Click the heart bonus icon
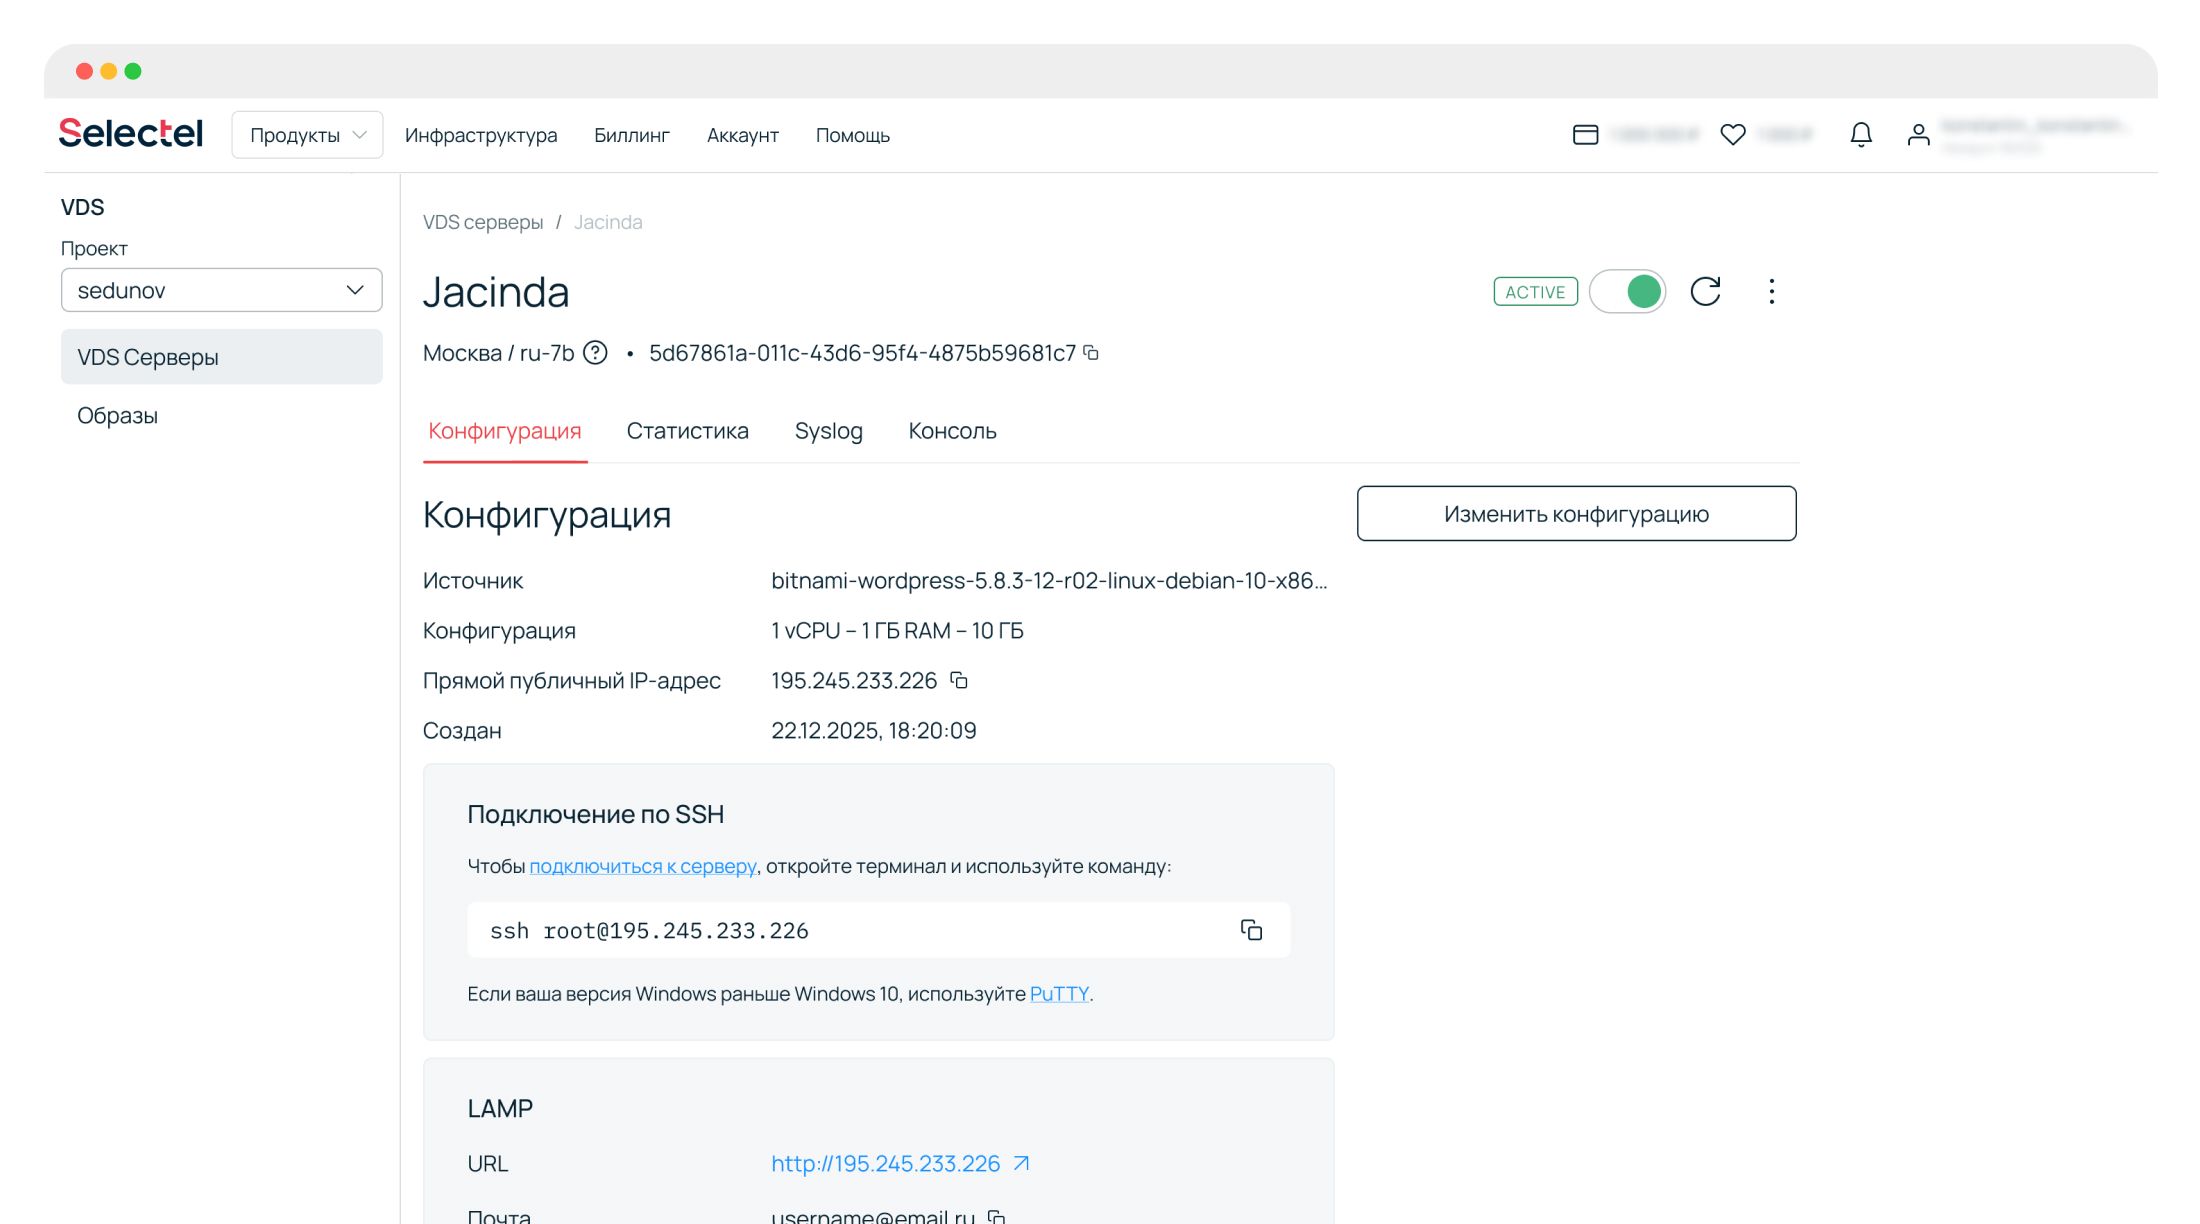Viewport: 2200px width, 1224px height. pos(1733,135)
